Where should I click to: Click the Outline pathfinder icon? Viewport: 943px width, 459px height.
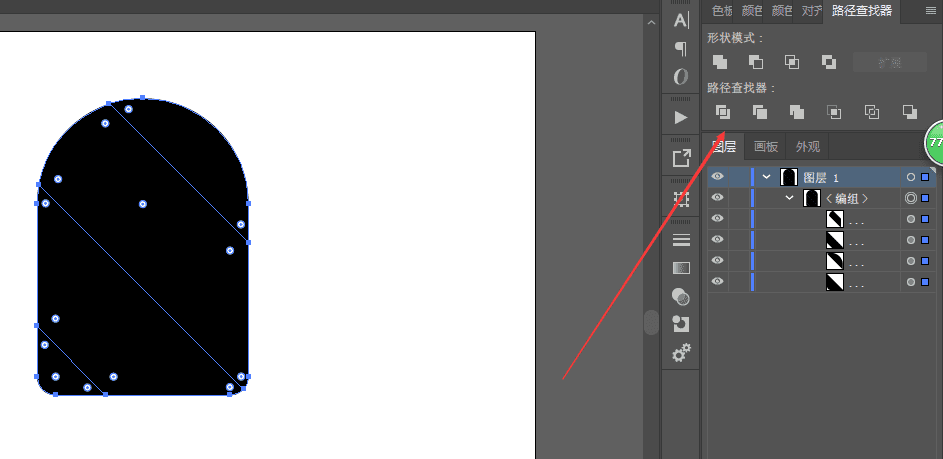[871, 112]
